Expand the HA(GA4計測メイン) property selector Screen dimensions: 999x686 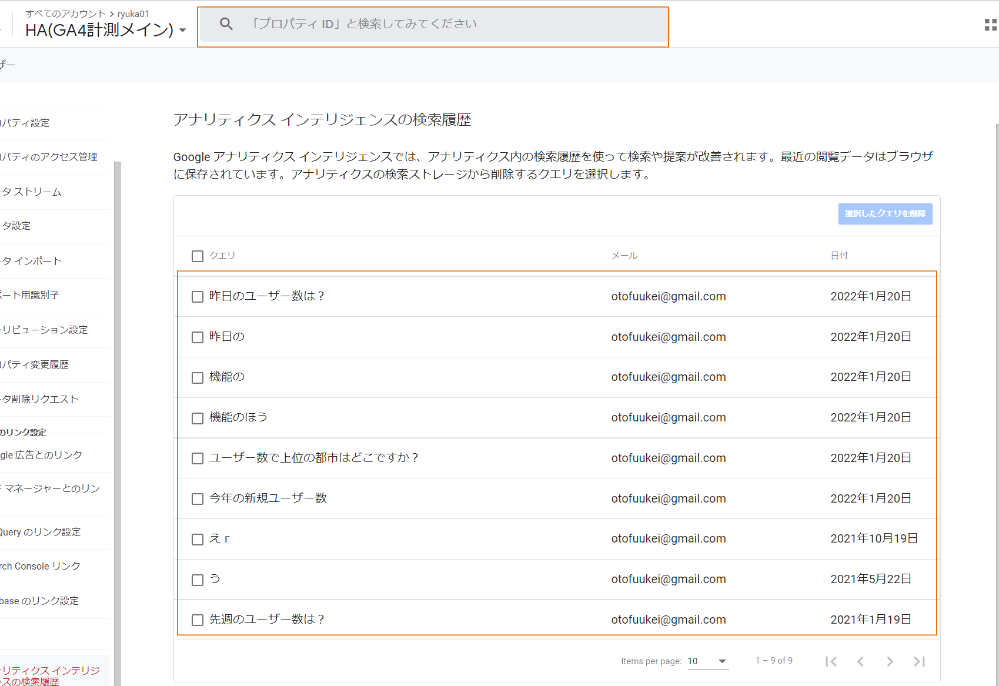point(183,30)
